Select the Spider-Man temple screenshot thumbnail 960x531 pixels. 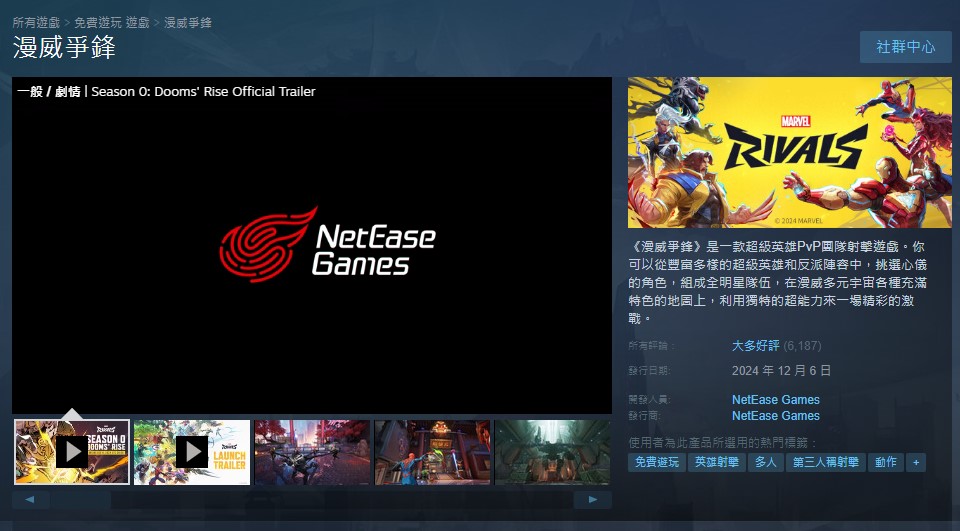coord(432,452)
